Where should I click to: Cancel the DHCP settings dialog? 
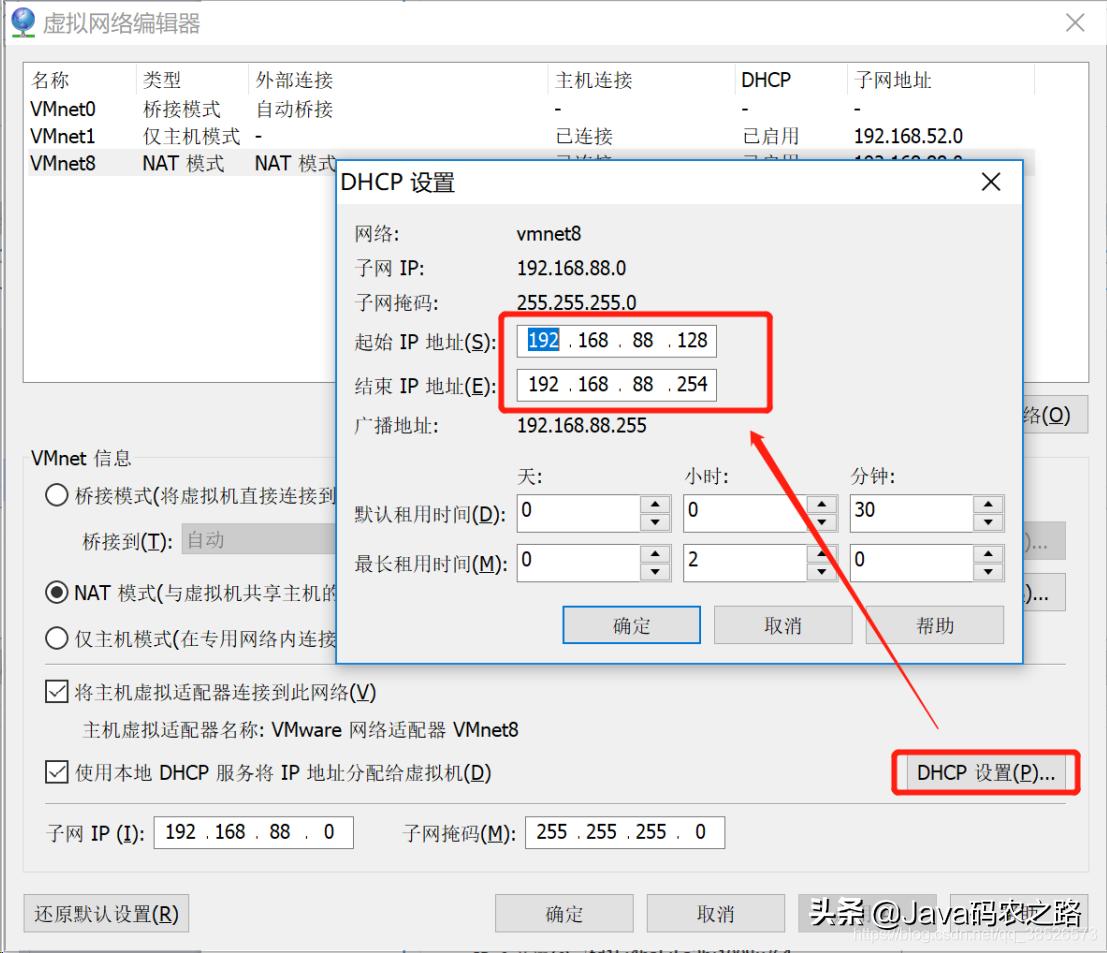[x=783, y=624]
